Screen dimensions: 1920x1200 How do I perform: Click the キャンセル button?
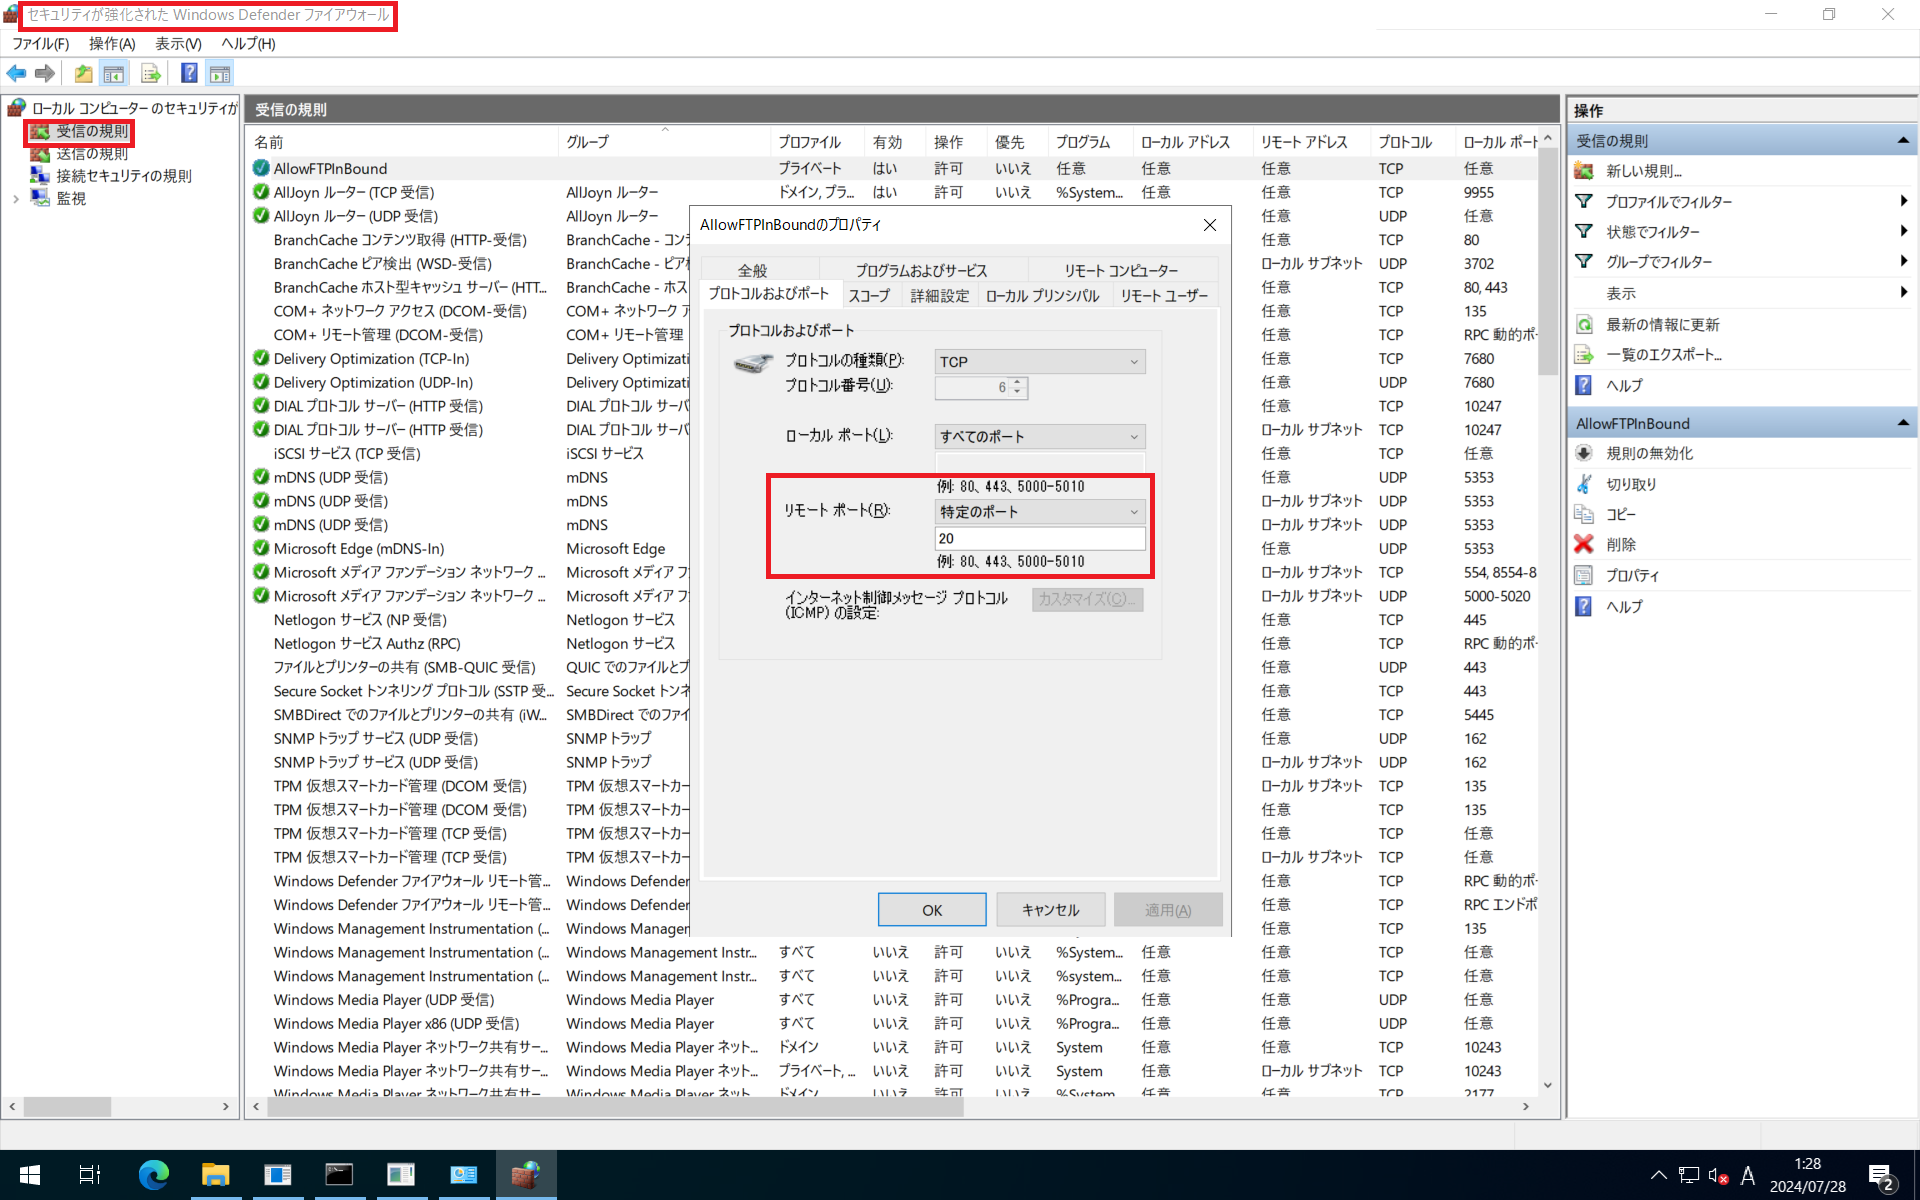click(x=1049, y=910)
